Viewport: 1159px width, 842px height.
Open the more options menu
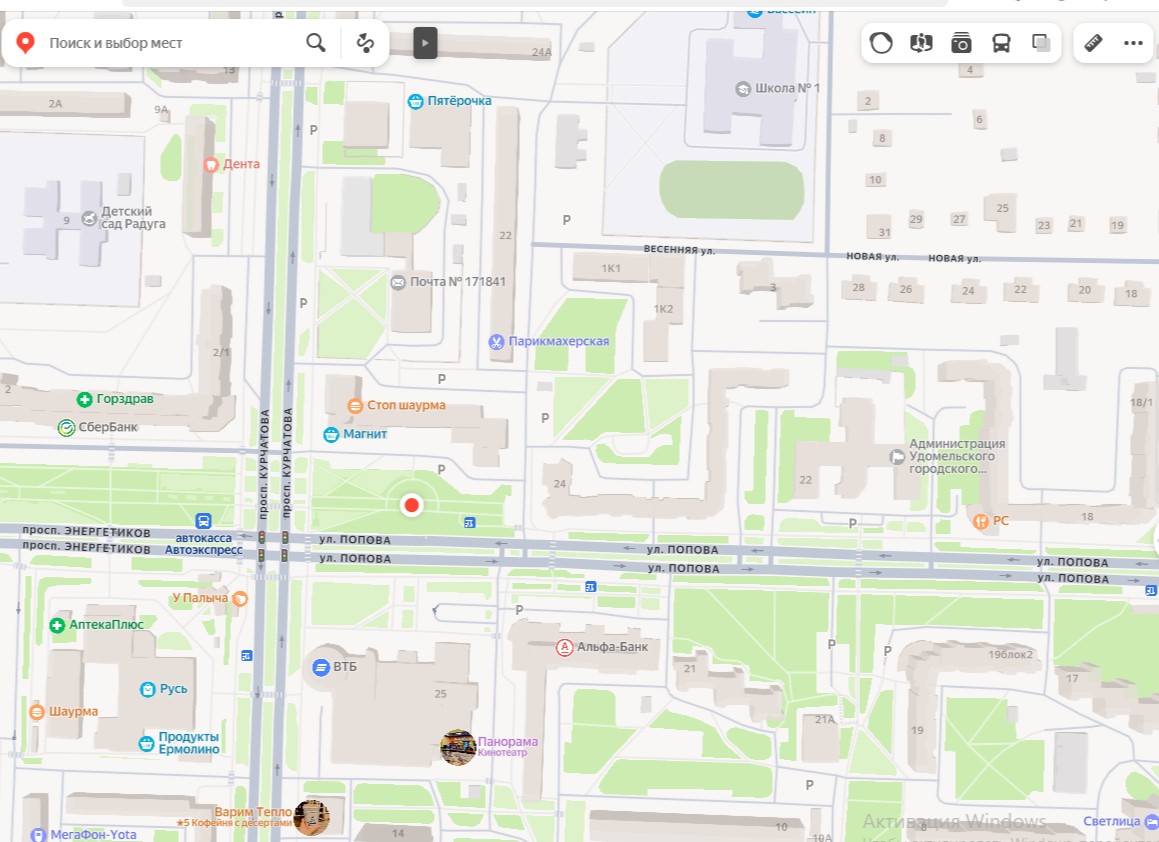[x=1133, y=43]
